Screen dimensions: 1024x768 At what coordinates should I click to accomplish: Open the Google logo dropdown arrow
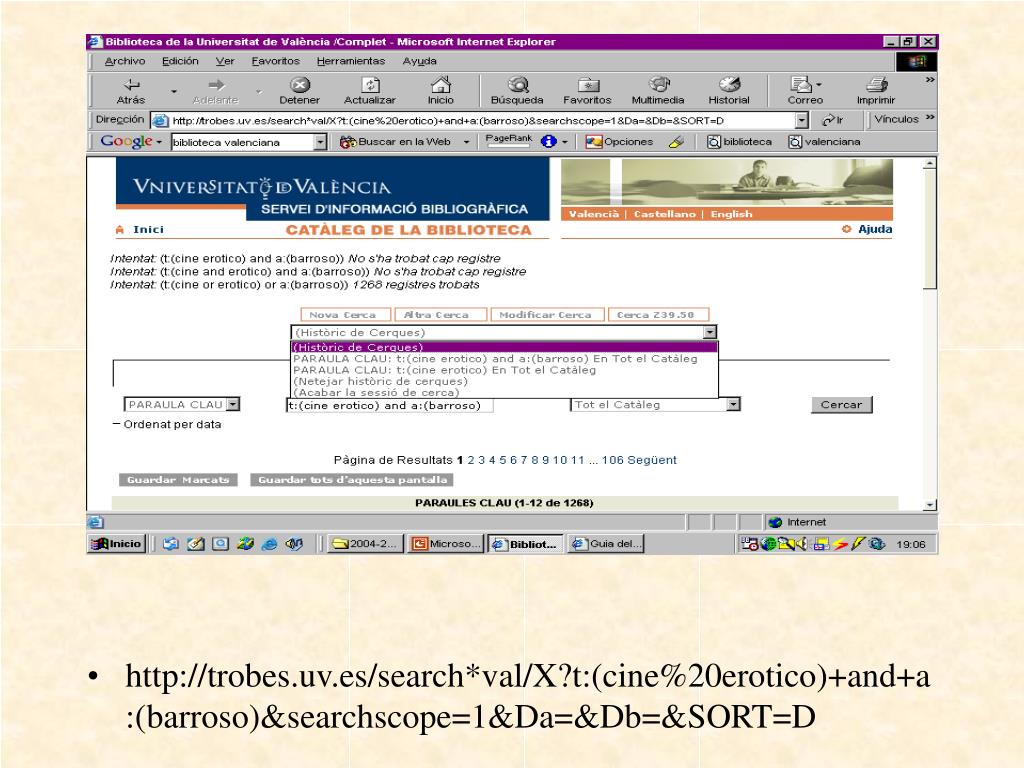tap(159, 142)
